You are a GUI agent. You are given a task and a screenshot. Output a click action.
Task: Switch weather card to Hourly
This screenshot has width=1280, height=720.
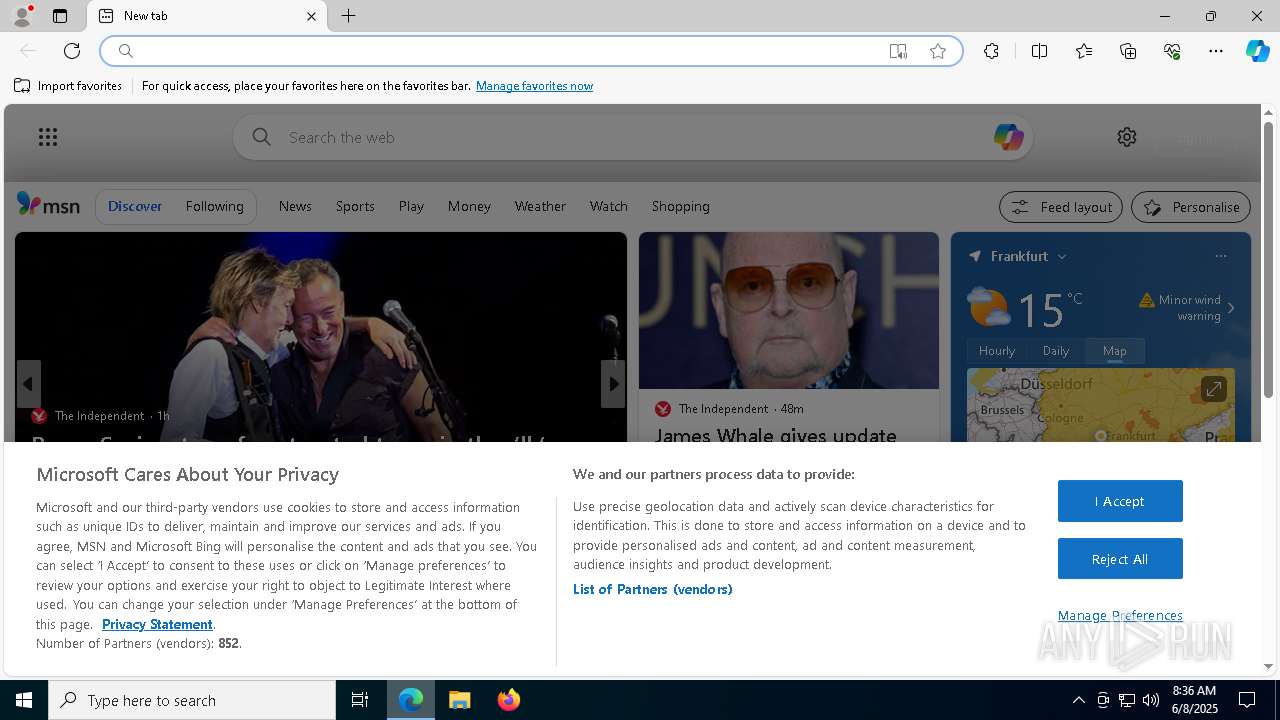tap(996, 351)
